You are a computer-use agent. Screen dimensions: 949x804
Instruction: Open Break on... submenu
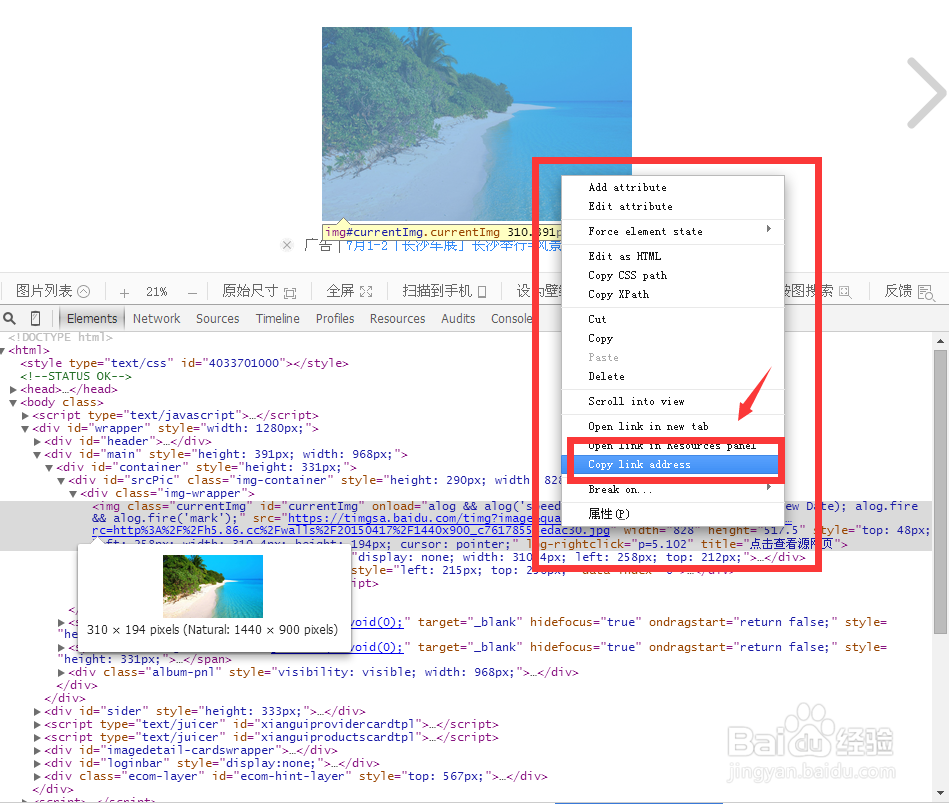pos(673,489)
